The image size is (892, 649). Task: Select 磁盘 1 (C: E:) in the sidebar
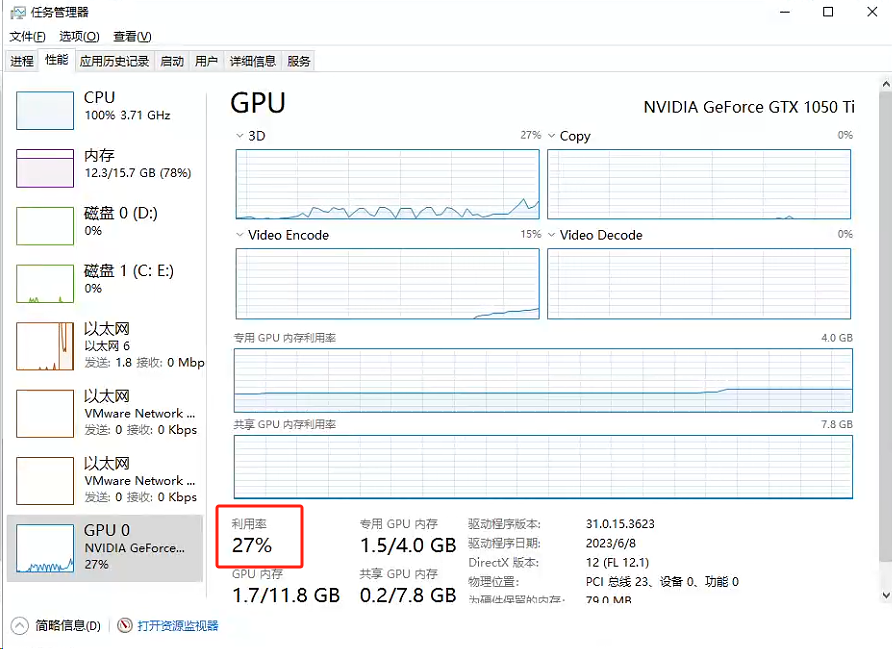(105, 283)
